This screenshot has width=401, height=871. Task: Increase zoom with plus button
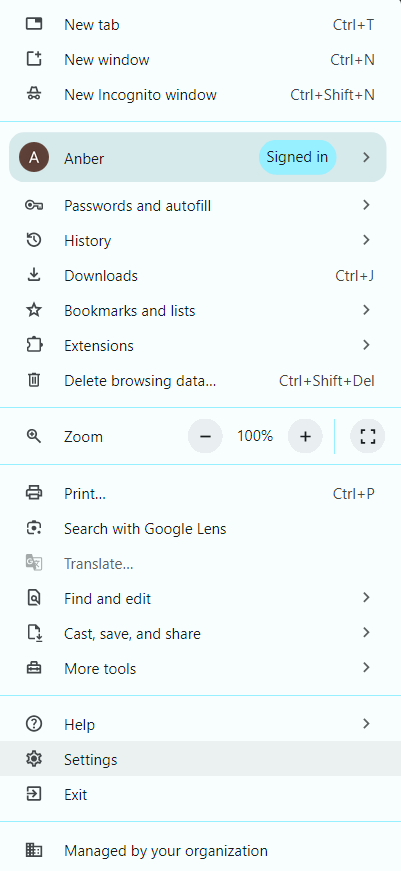click(x=305, y=437)
